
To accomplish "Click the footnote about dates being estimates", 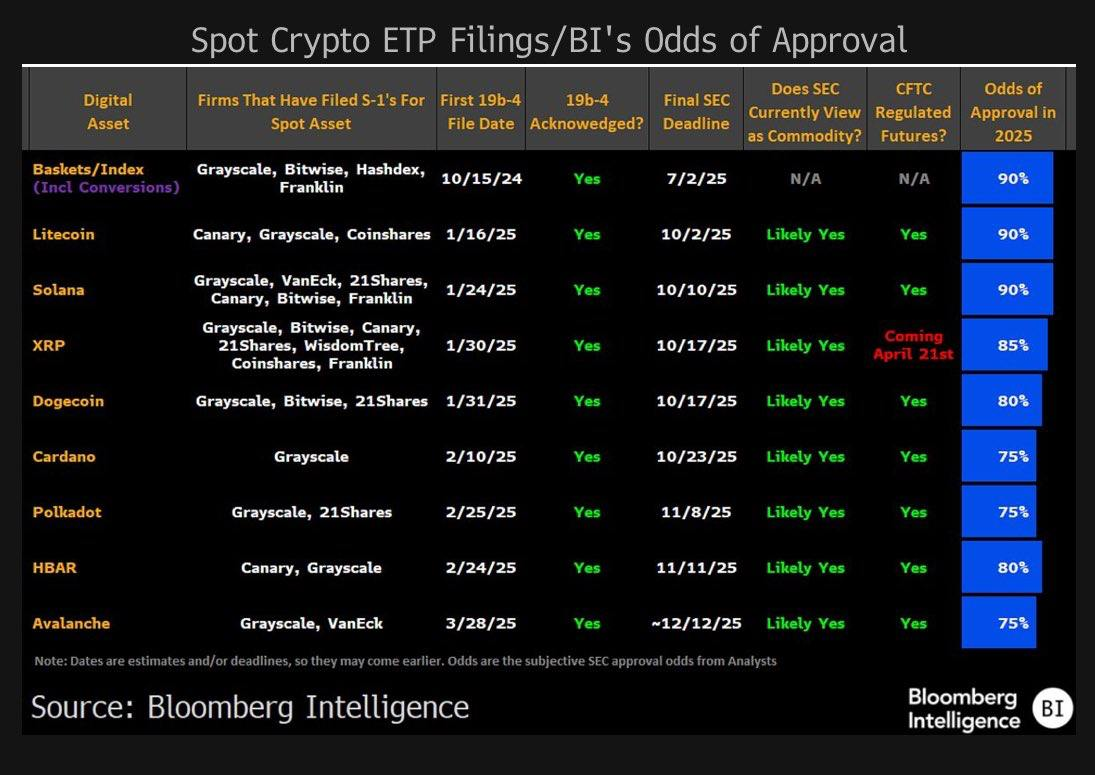I will click(405, 661).
